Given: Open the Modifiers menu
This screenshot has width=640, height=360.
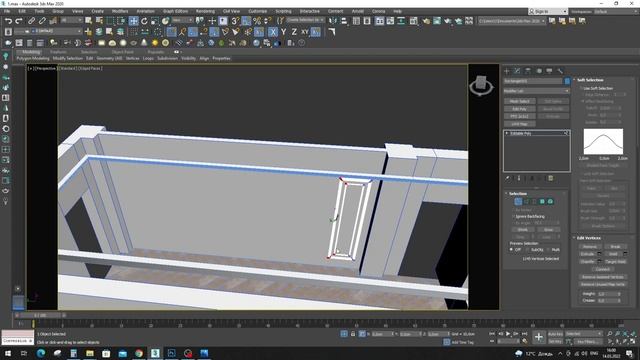Looking at the screenshot, I should point(120,11).
